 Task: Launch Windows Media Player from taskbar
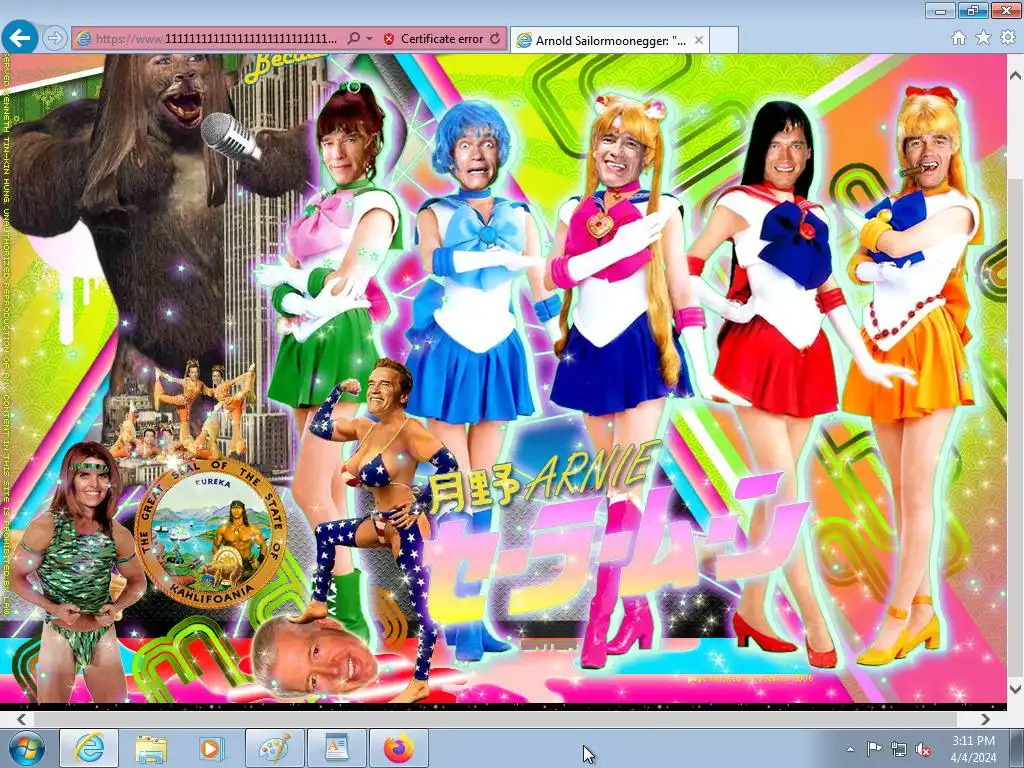click(212, 748)
